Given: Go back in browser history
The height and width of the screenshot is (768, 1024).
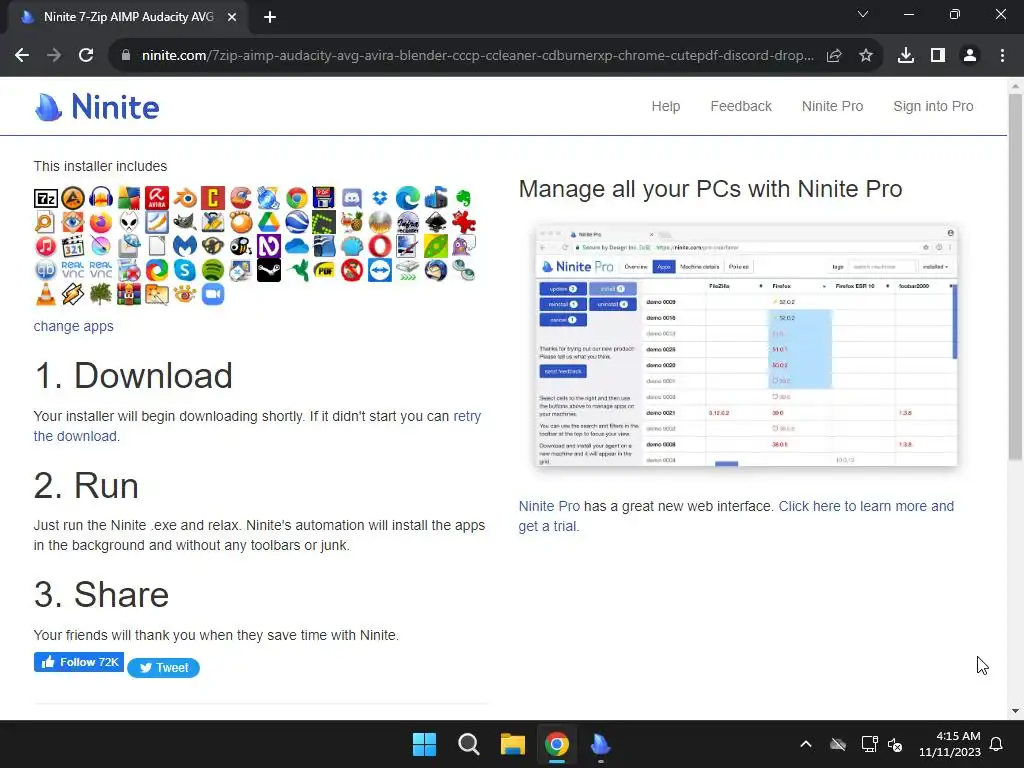Looking at the screenshot, I should (x=22, y=56).
